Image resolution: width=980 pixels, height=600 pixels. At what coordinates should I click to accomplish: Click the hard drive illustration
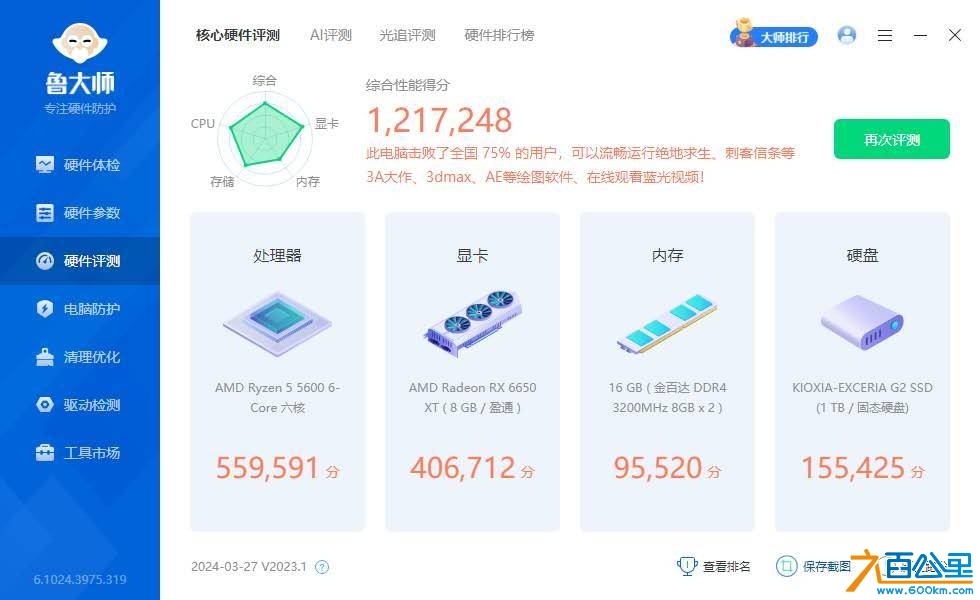point(862,322)
